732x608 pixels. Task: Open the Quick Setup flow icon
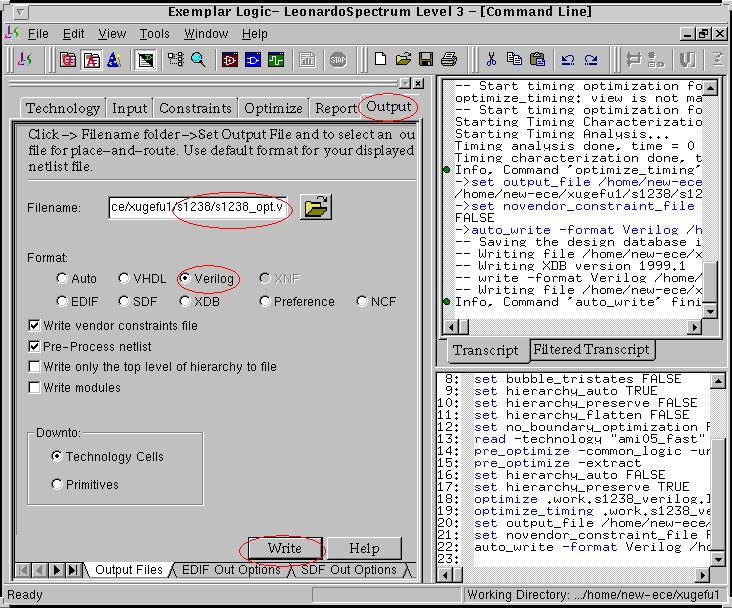[x=68, y=60]
